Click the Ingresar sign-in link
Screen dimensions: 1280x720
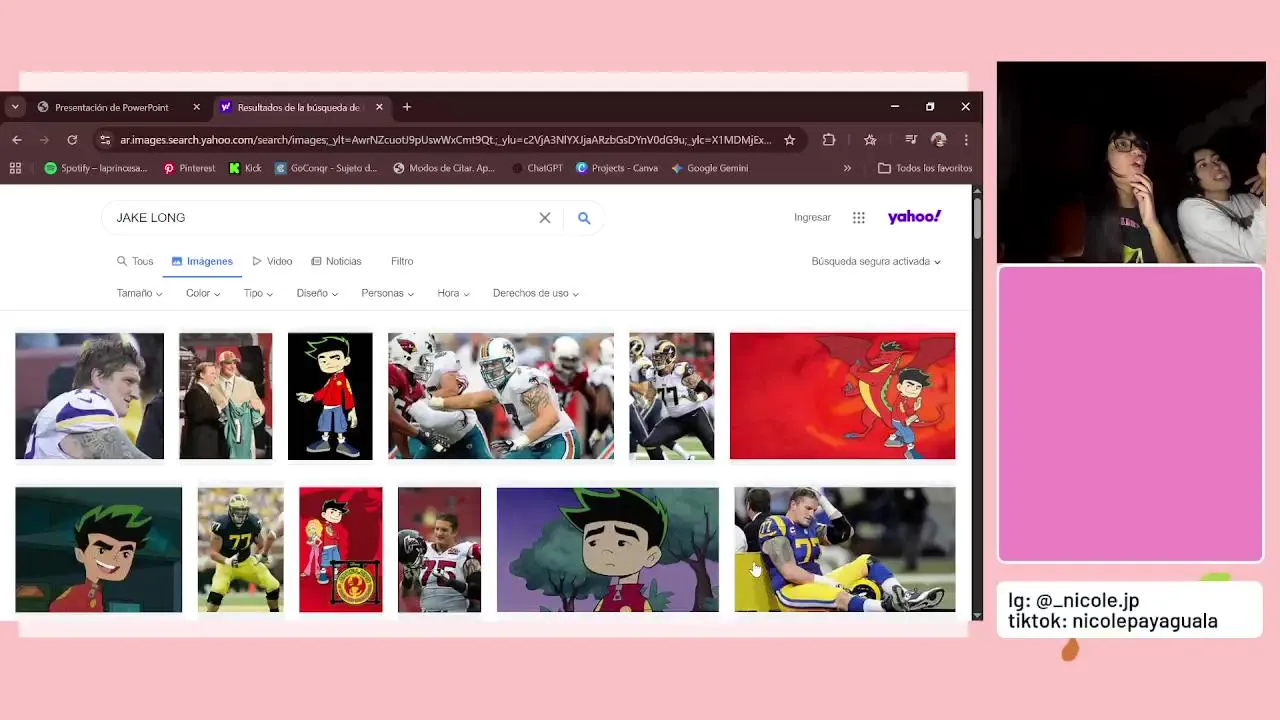(x=812, y=217)
